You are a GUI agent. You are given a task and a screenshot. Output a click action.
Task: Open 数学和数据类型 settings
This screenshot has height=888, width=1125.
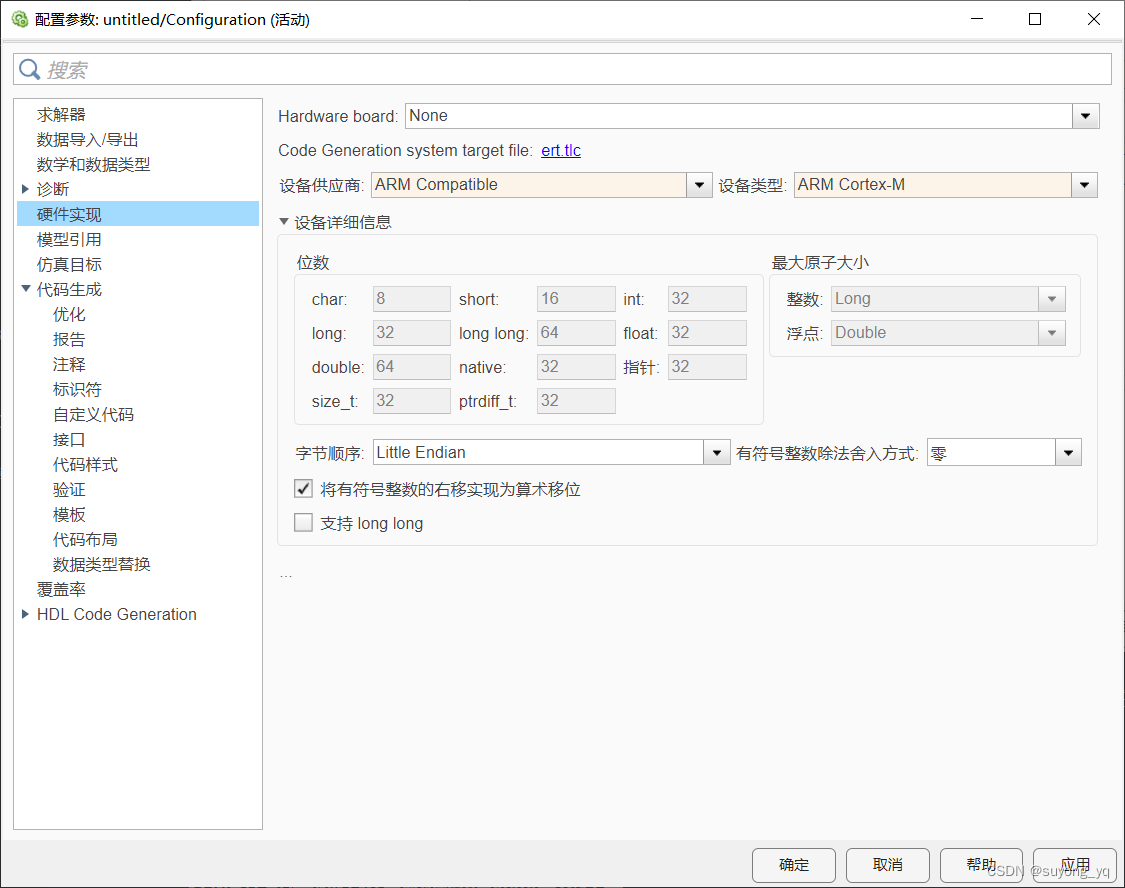pos(93,164)
